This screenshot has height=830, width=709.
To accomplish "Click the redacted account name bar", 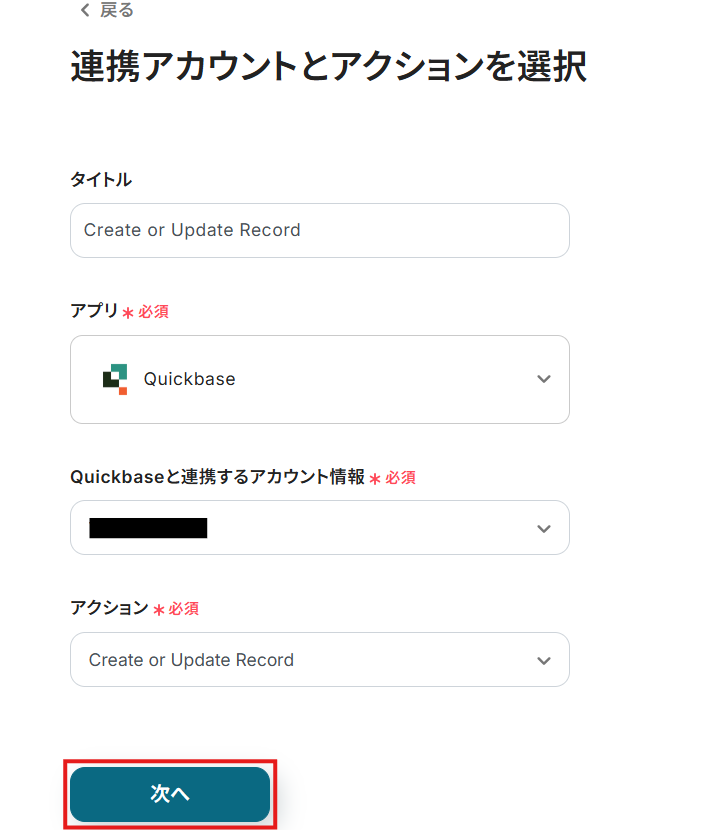I will click(148, 528).
